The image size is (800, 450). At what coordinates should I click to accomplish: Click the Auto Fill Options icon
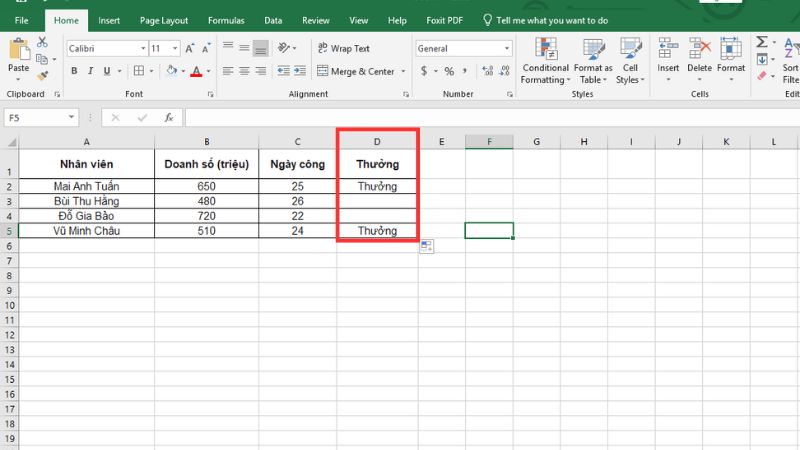pos(426,246)
